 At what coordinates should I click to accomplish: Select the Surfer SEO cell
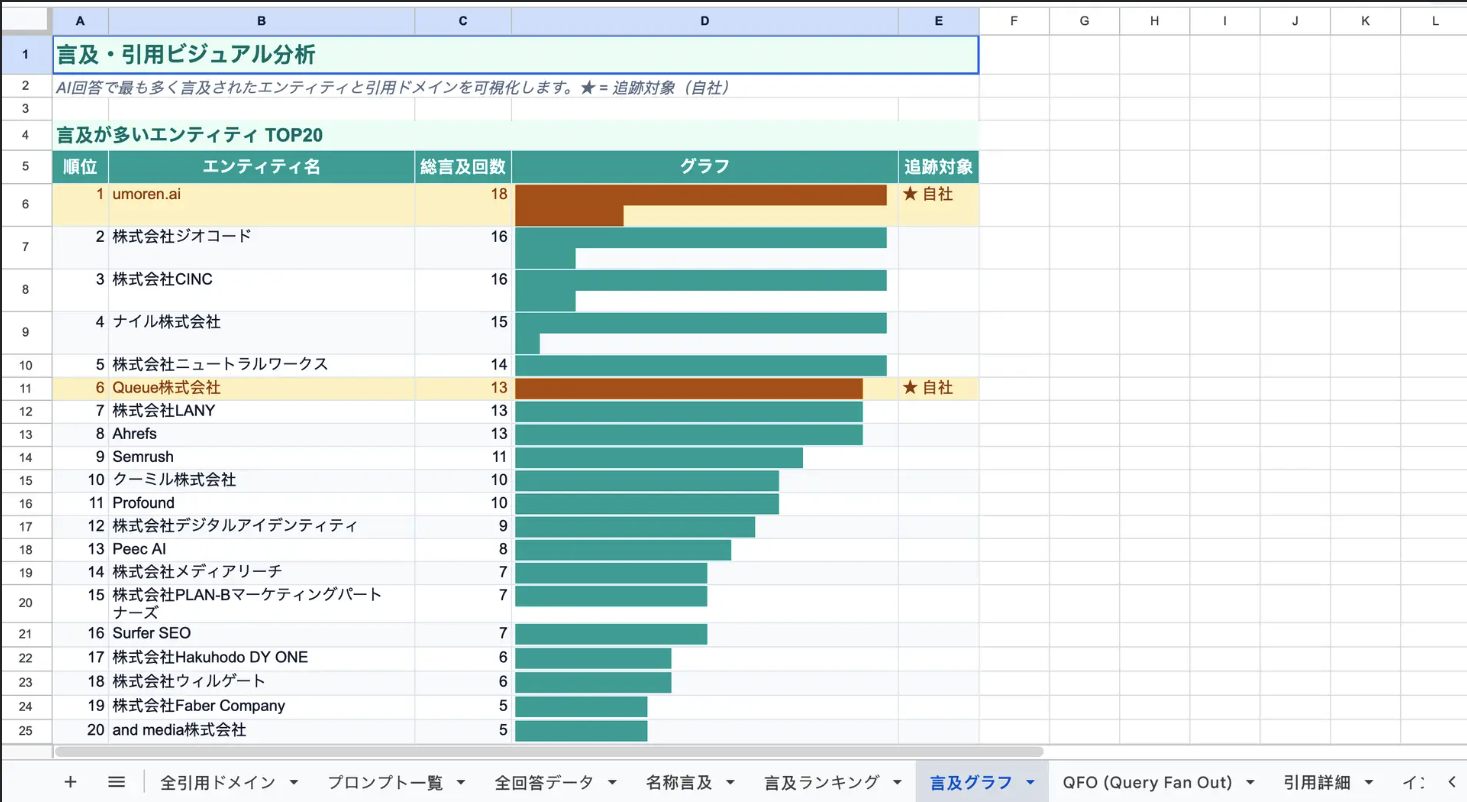point(262,634)
